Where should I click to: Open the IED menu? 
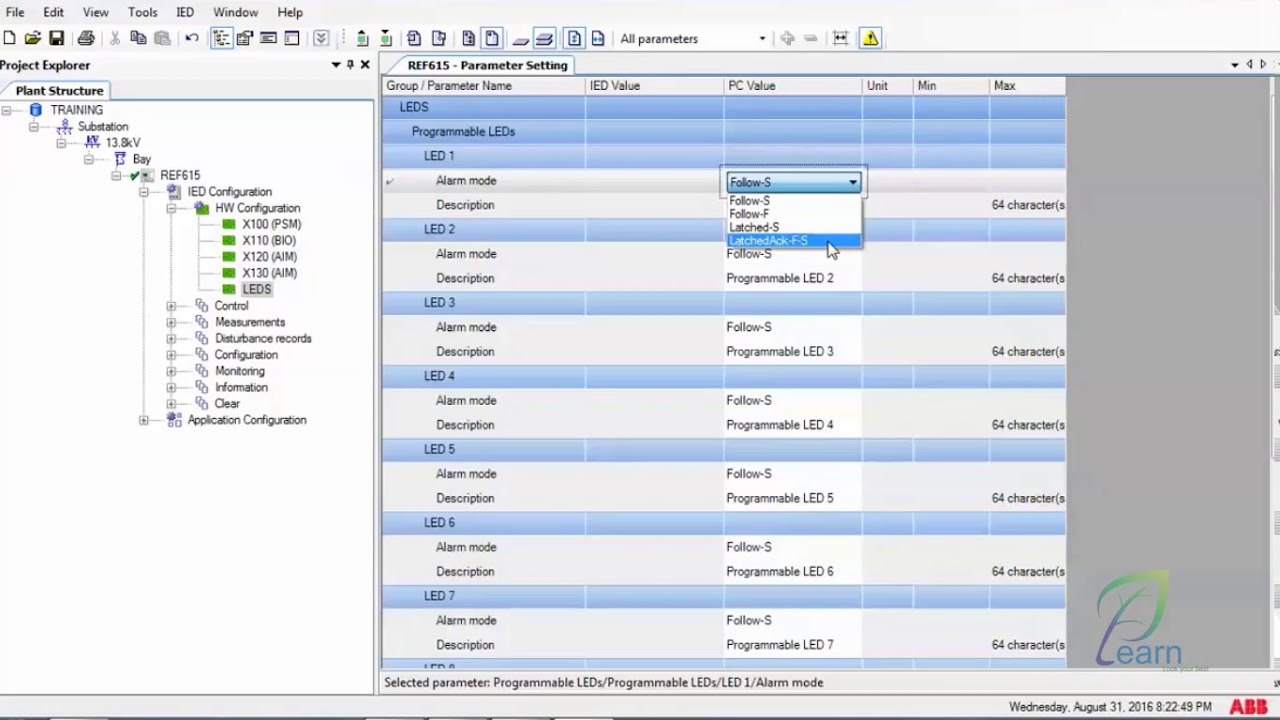185,12
